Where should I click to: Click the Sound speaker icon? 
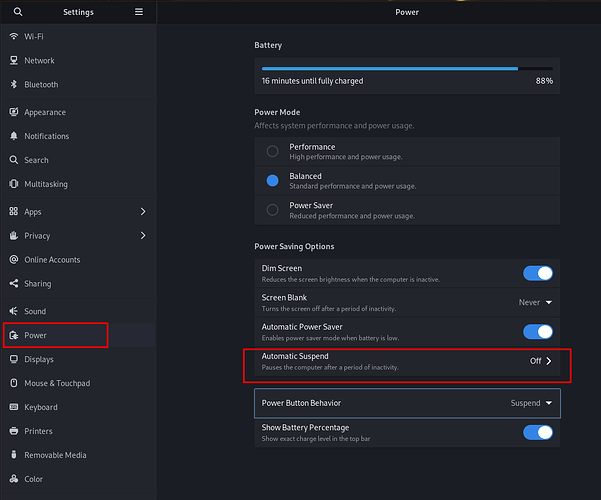click(x=14, y=311)
